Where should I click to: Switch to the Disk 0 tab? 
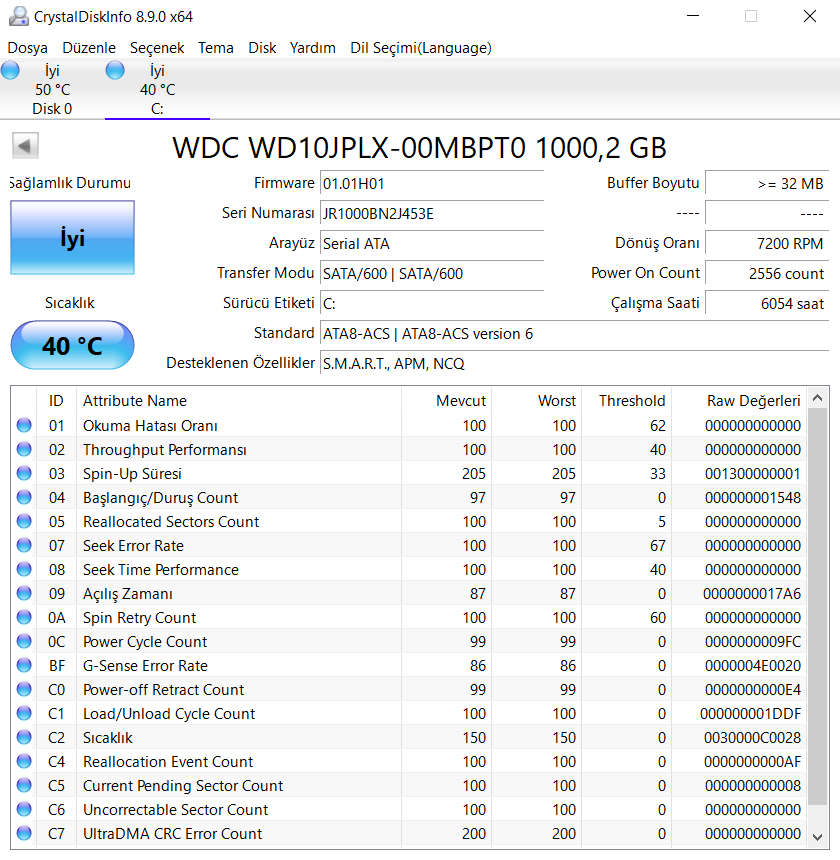coord(52,89)
